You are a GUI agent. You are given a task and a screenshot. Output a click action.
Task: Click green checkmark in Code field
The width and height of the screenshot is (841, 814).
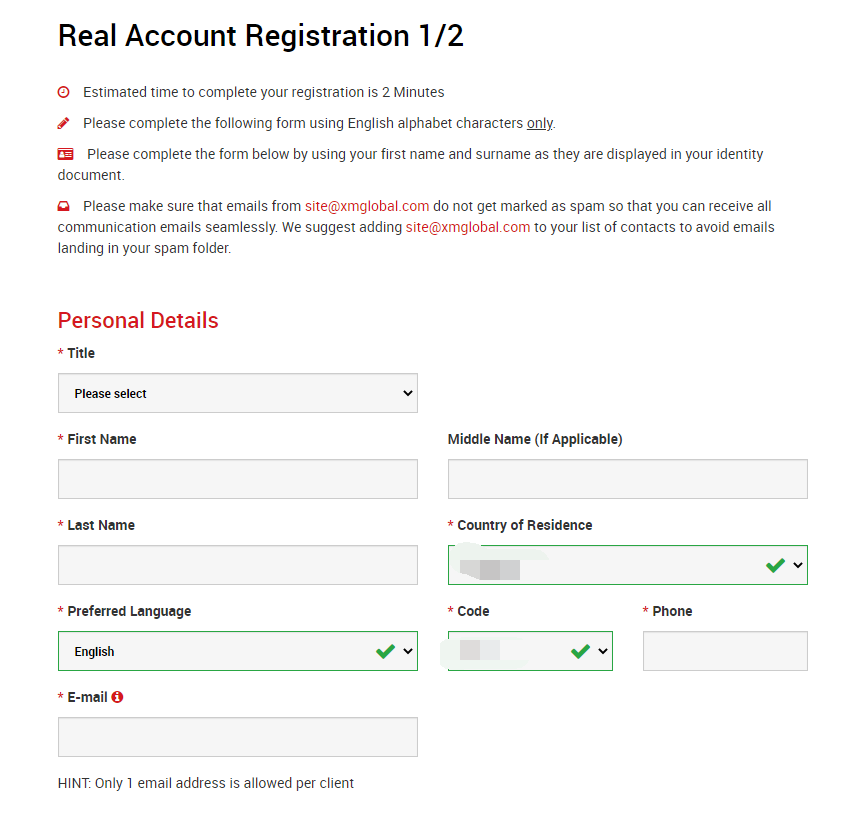tap(580, 651)
